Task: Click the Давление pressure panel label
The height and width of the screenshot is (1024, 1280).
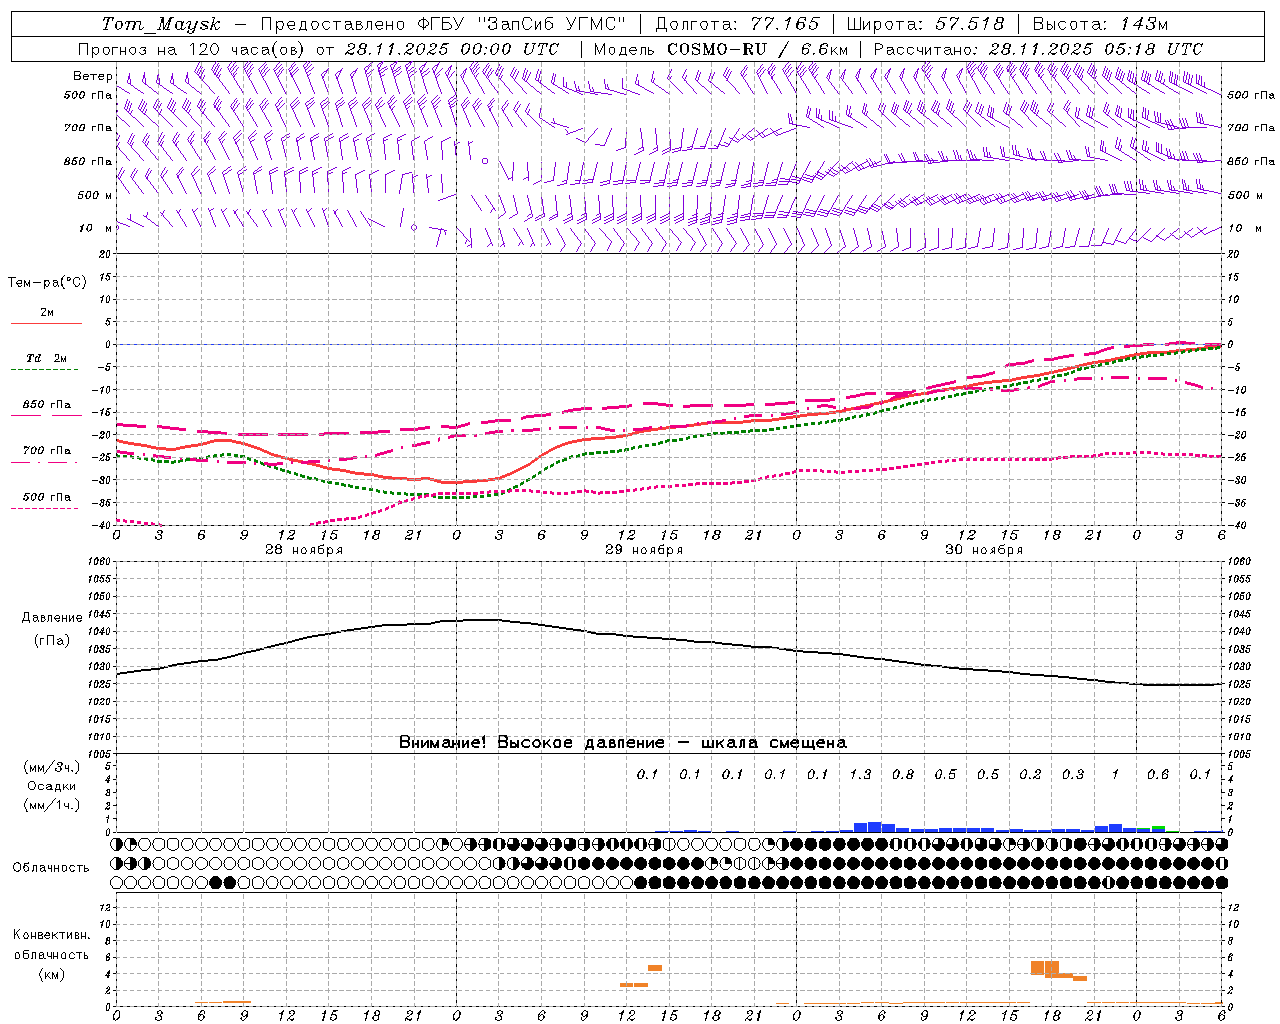Action: 52,618
